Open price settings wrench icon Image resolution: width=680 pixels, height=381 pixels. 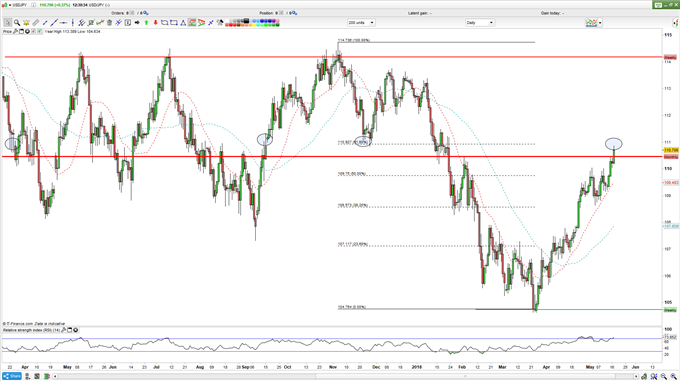(16, 32)
